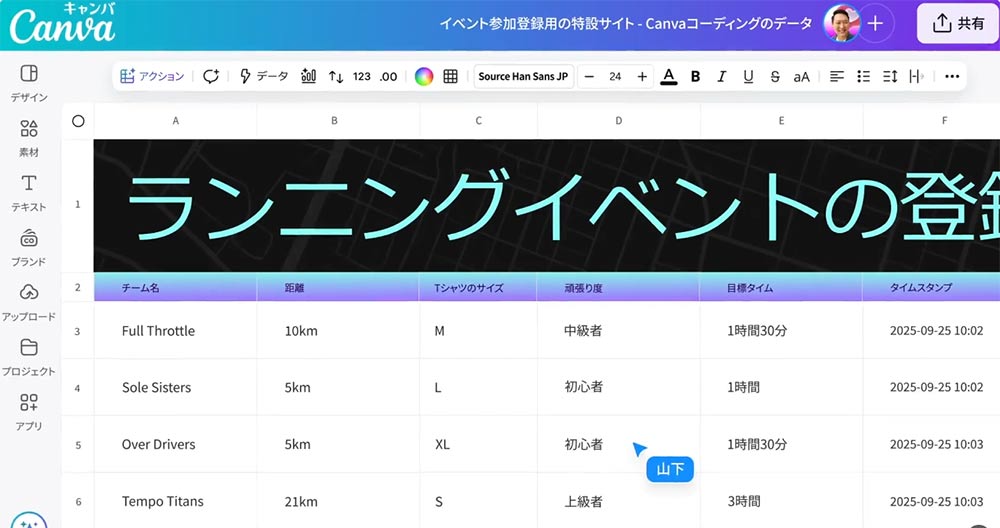The width and height of the screenshot is (1000, 528).
Task: Open the ブランド brand panel
Action: coord(29,246)
